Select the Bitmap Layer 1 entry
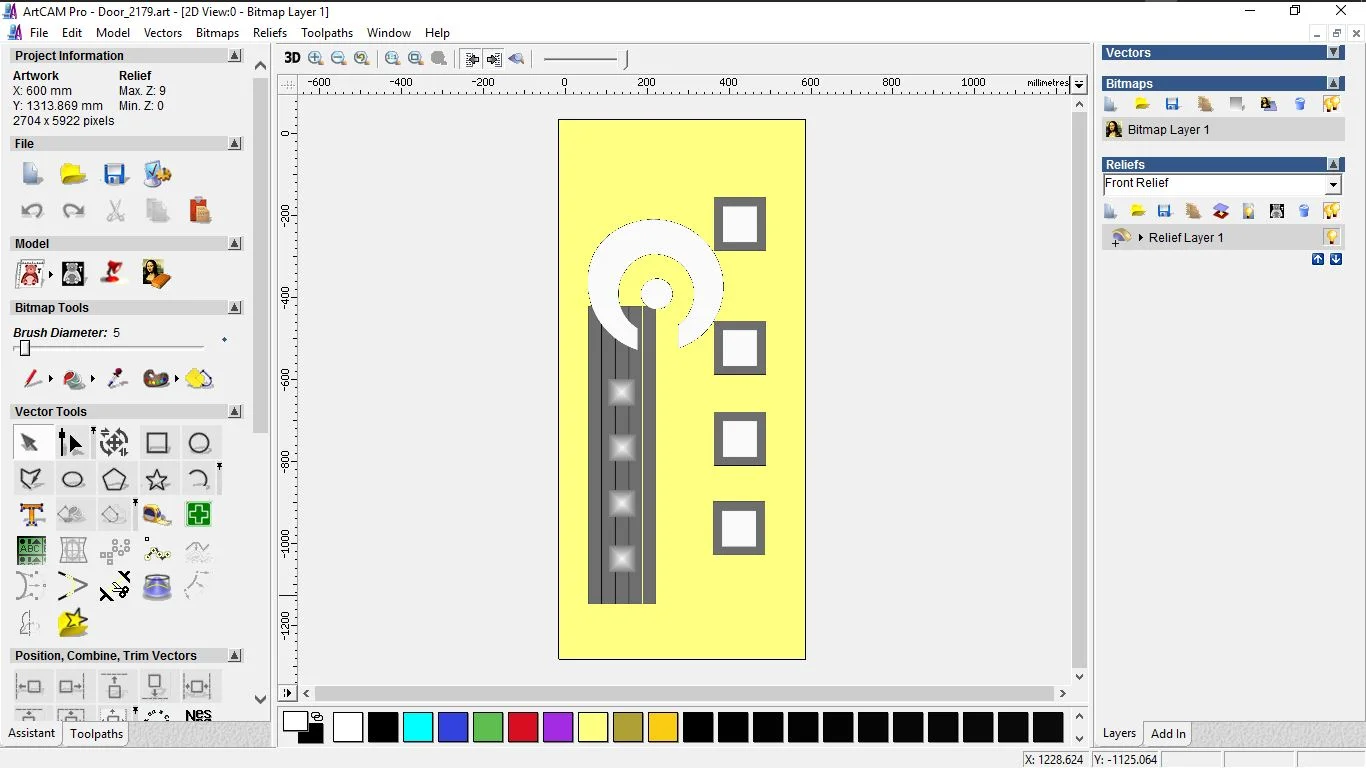The width and height of the screenshot is (1366, 768). coord(1168,130)
